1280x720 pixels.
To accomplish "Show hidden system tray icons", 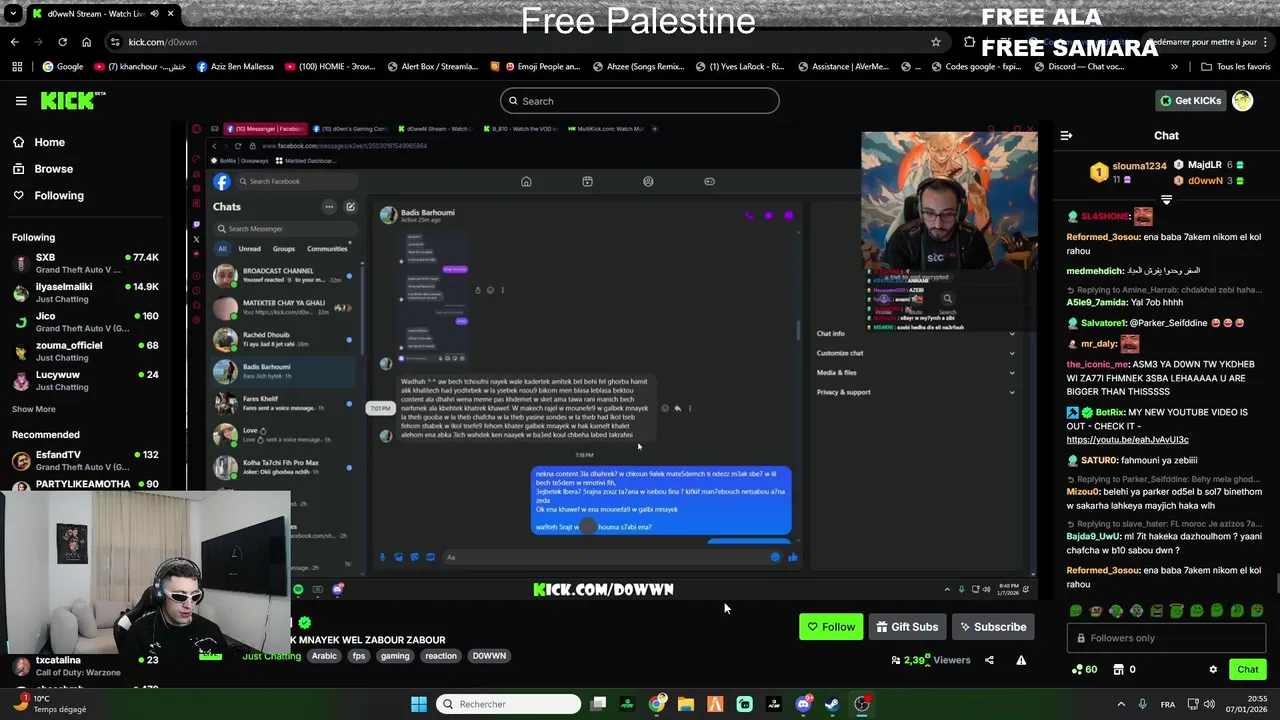I will coord(1120,704).
